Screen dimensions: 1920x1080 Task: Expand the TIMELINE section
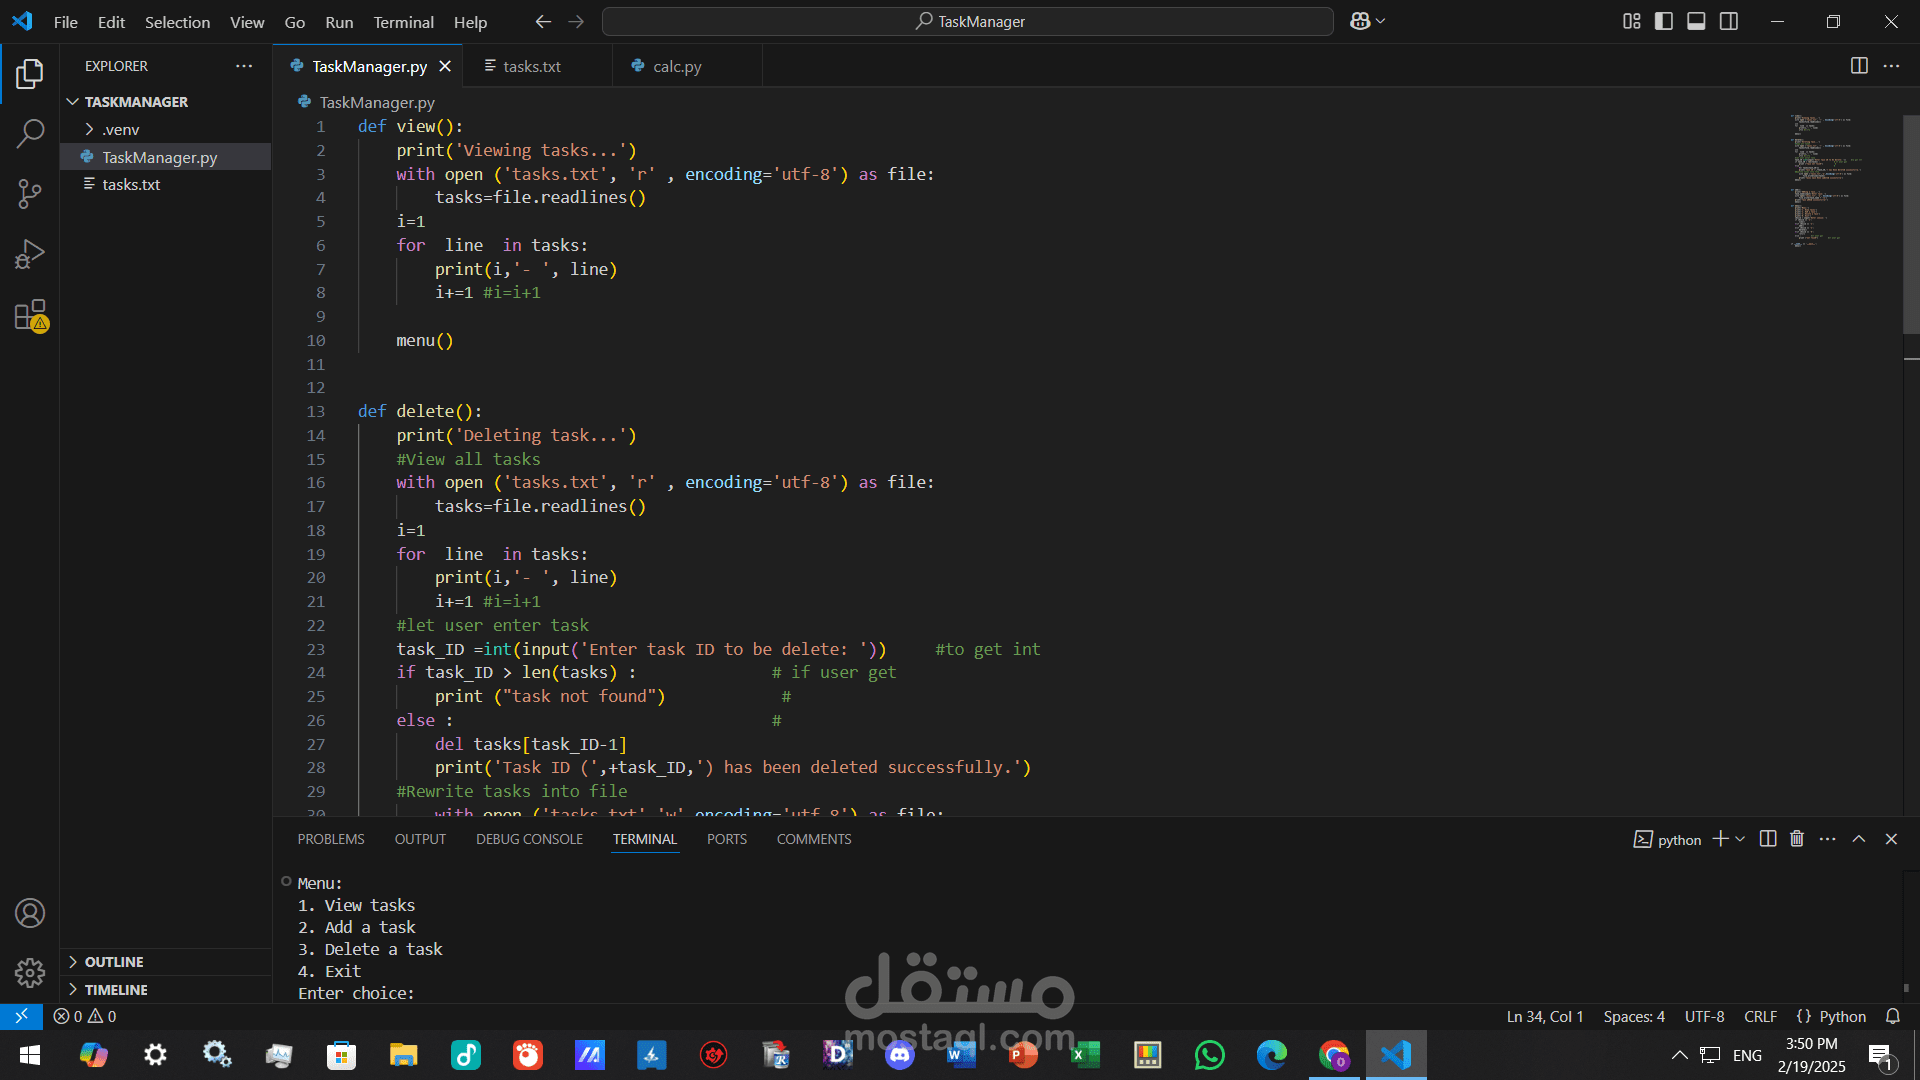click(165, 990)
